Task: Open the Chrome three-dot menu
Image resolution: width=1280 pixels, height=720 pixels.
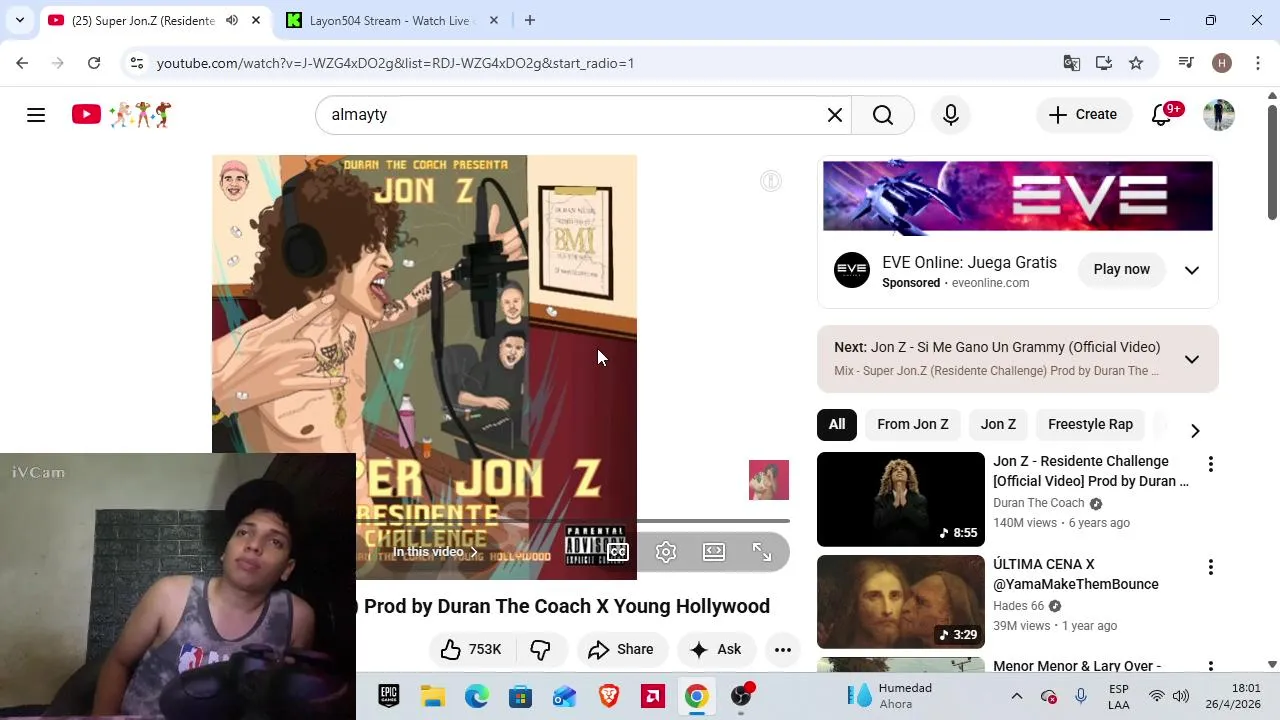Action: [1257, 63]
